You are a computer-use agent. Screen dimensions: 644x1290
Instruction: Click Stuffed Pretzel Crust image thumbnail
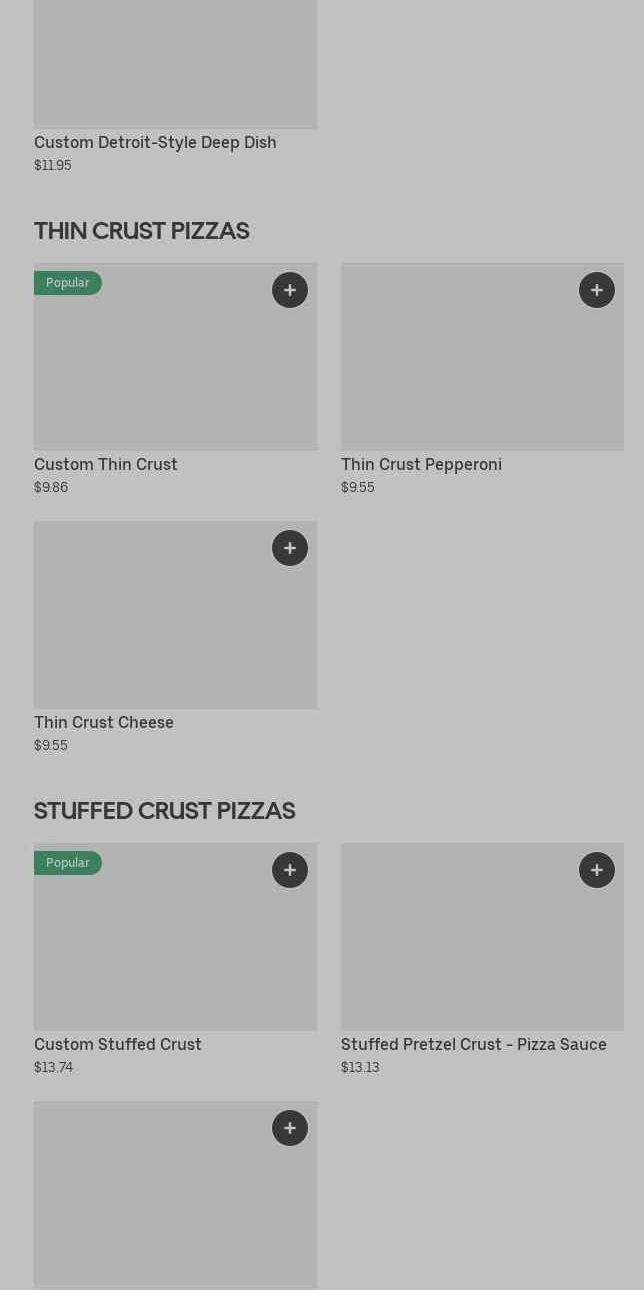(482, 950)
